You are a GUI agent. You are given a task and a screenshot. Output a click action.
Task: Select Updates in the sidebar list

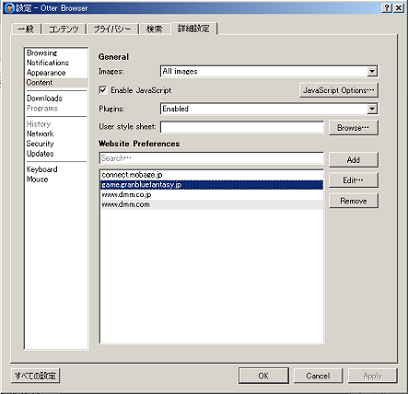pyautogui.click(x=56, y=154)
